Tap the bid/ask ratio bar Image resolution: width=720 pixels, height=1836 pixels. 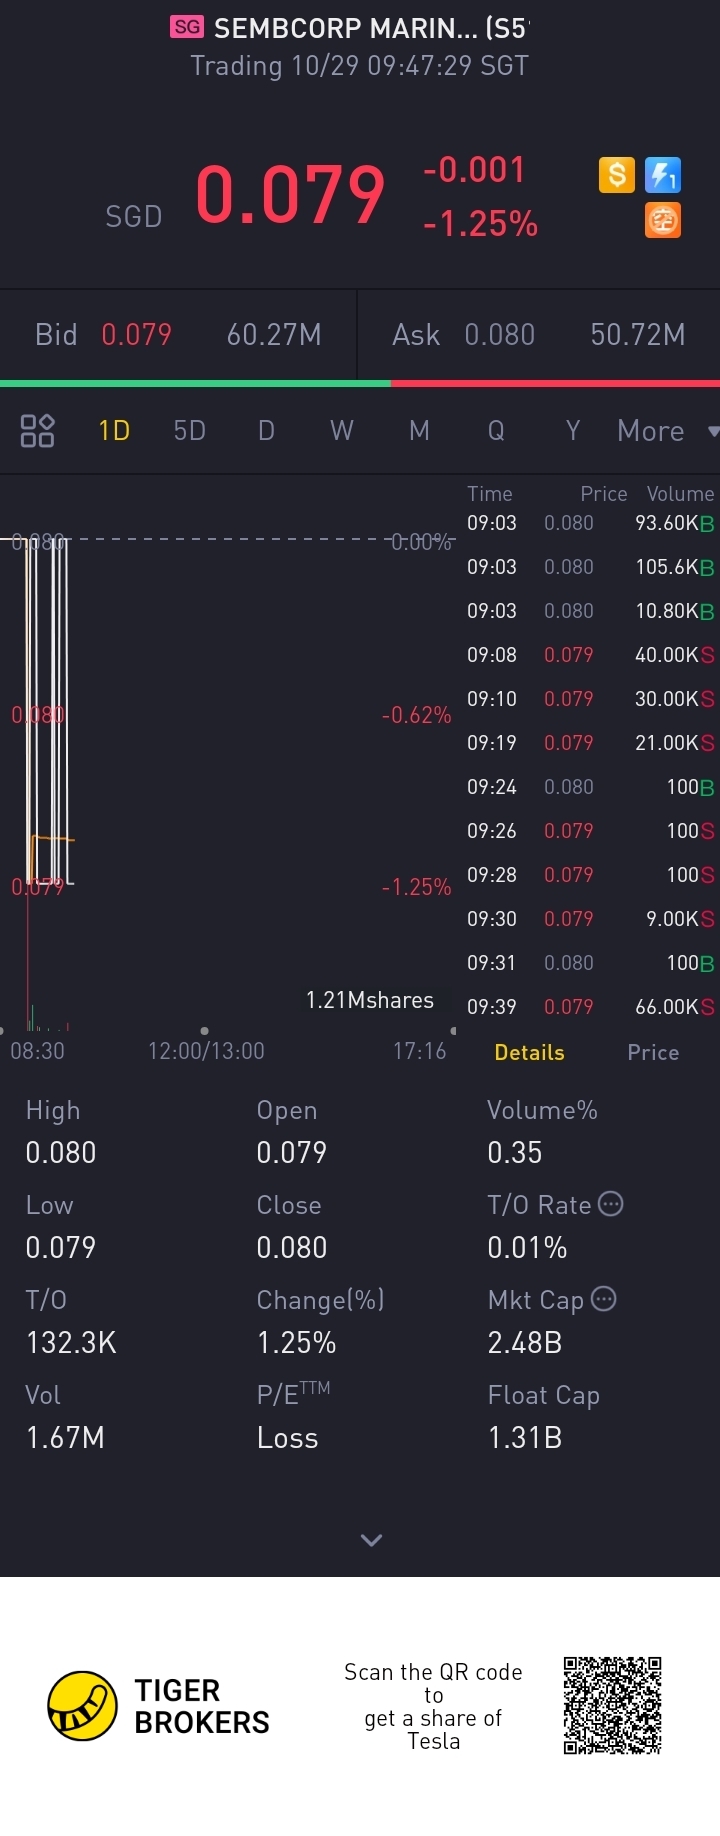click(360, 383)
